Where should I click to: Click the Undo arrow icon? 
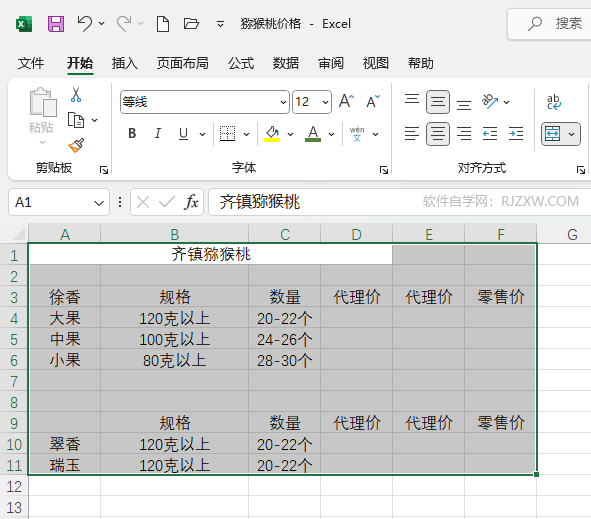[84, 24]
